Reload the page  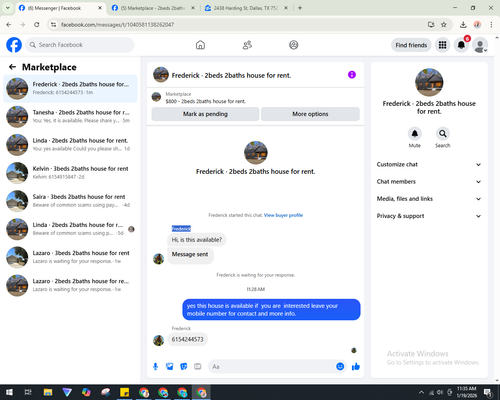37,24
